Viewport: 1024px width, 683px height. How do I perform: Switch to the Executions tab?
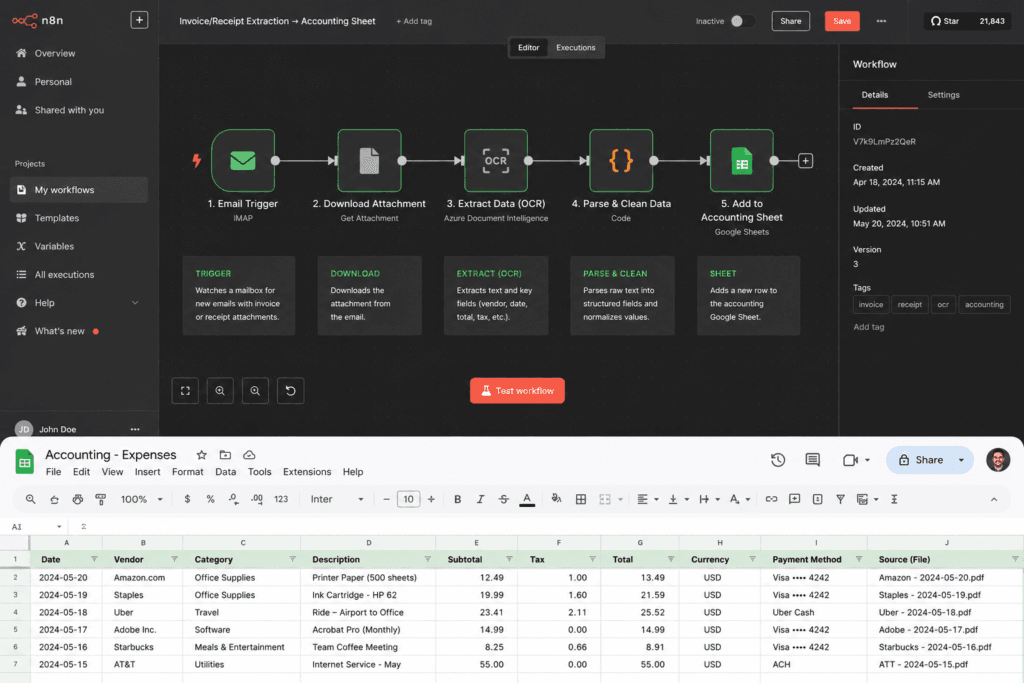(x=575, y=48)
